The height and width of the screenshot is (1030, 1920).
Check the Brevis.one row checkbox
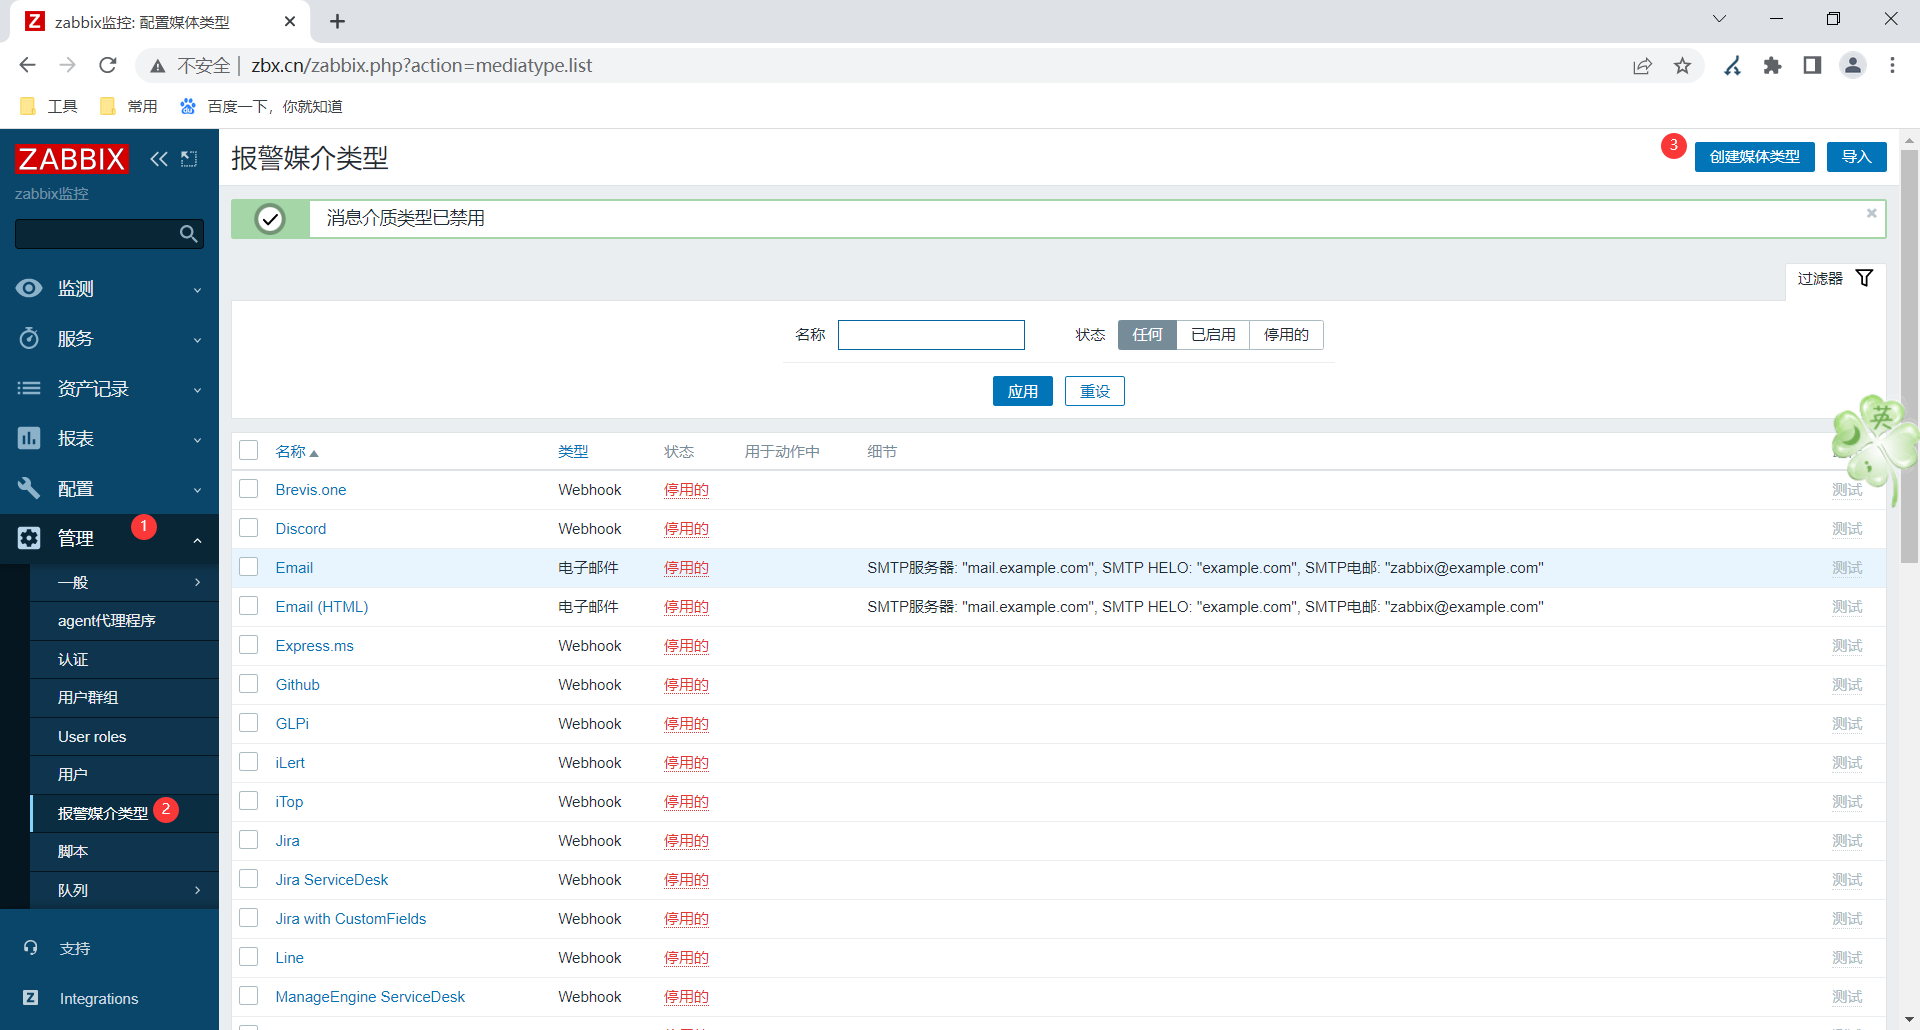tap(249, 489)
